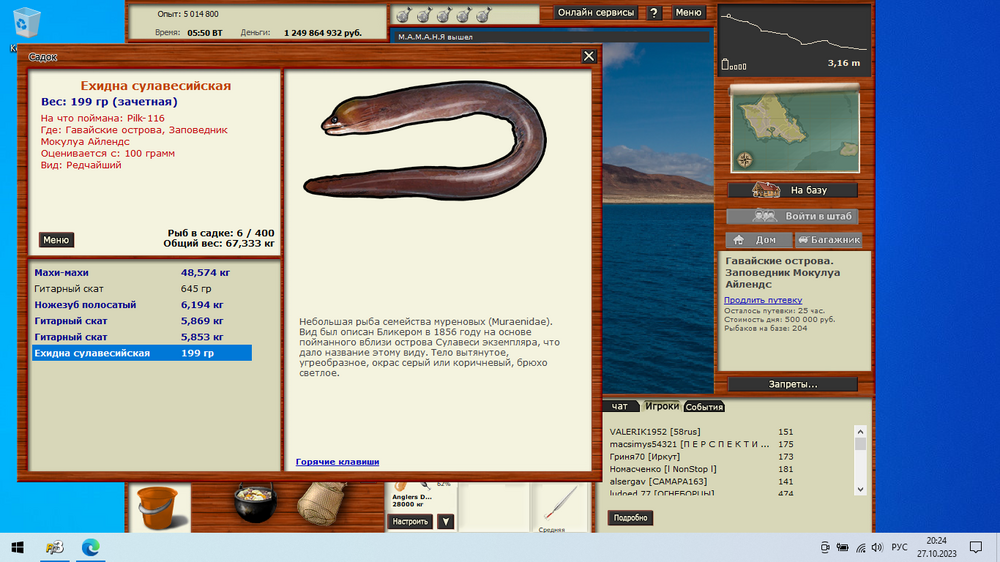
Task: Click the orange bucket icon
Action: click(156, 506)
